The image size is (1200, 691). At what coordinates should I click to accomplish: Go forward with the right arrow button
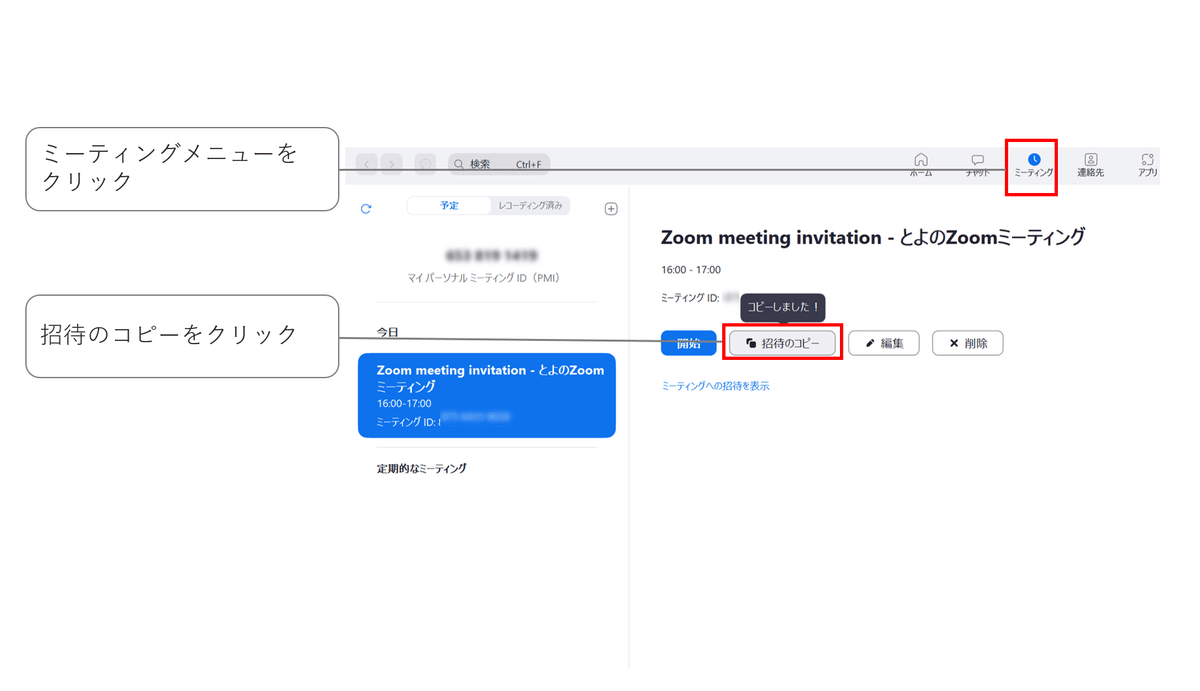pyautogui.click(x=391, y=164)
